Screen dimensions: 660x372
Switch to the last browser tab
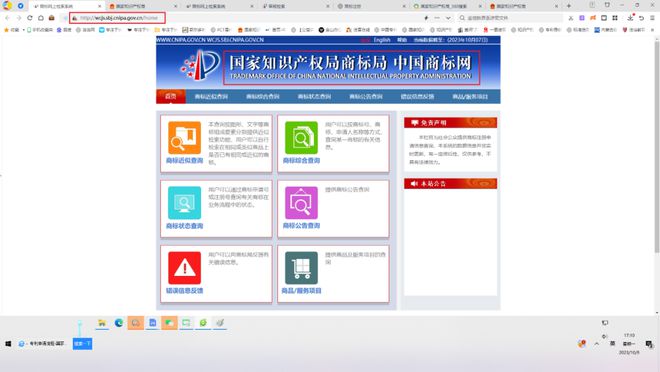524,6
